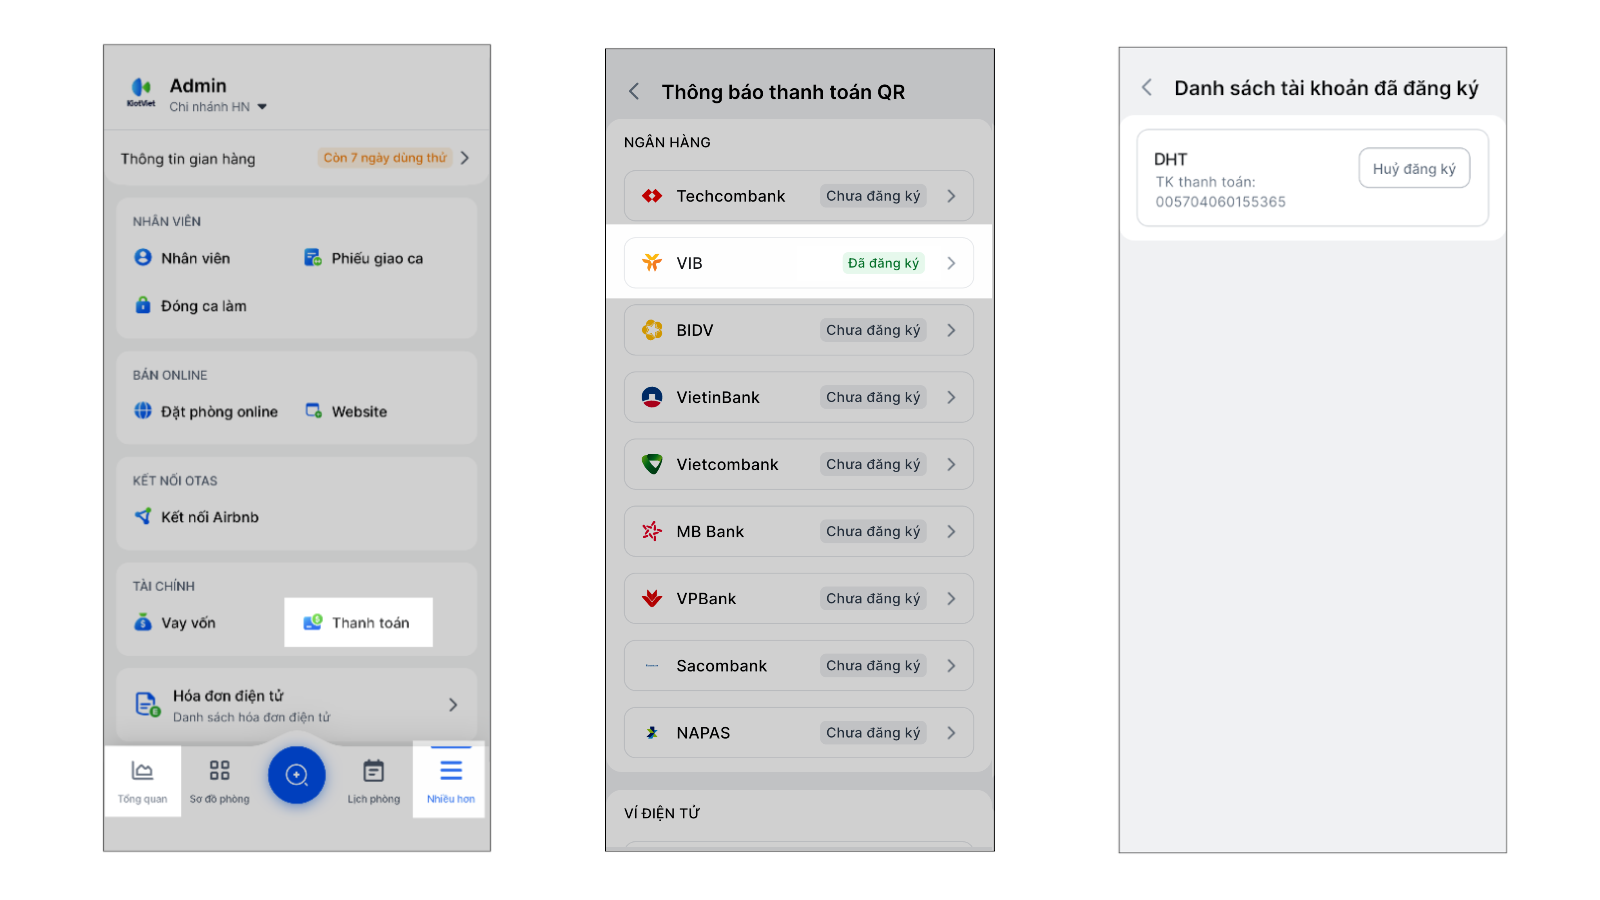Click the Vay vốn money bag icon

(143, 623)
